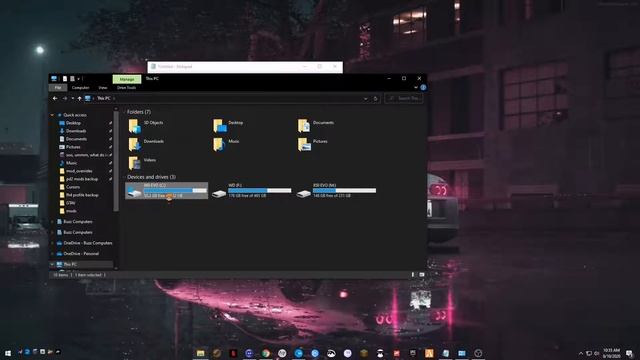Switch to the Drive Tools tab
The width and height of the screenshot is (640, 360).
tap(127, 88)
